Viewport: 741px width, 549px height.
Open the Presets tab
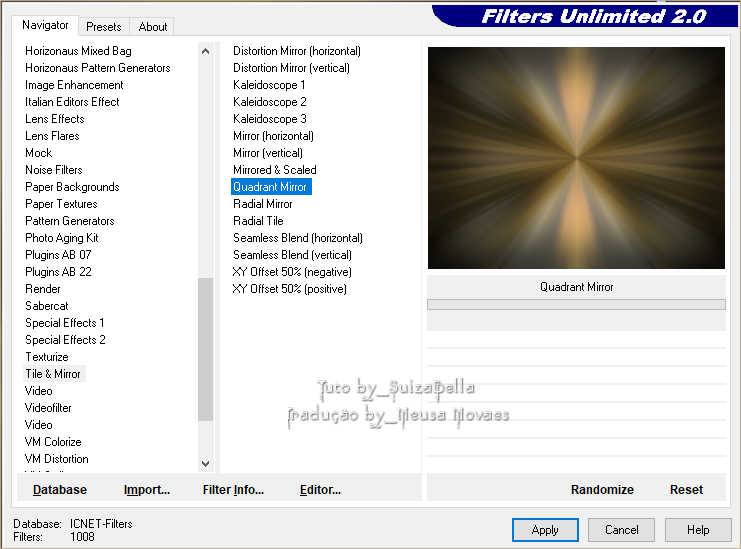[103, 27]
